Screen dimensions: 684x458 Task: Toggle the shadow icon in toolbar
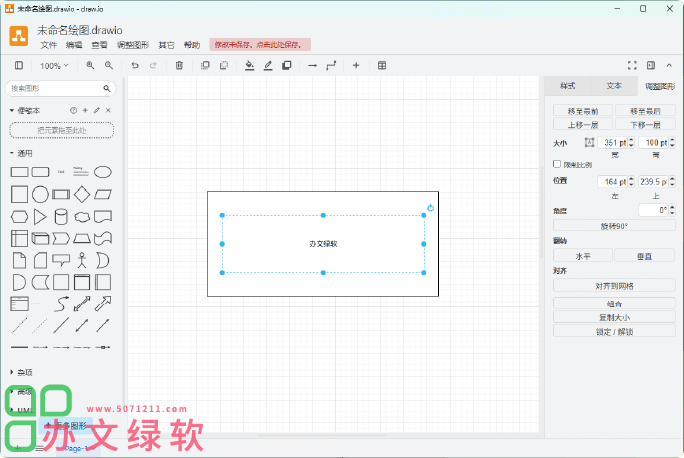click(287, 65)
